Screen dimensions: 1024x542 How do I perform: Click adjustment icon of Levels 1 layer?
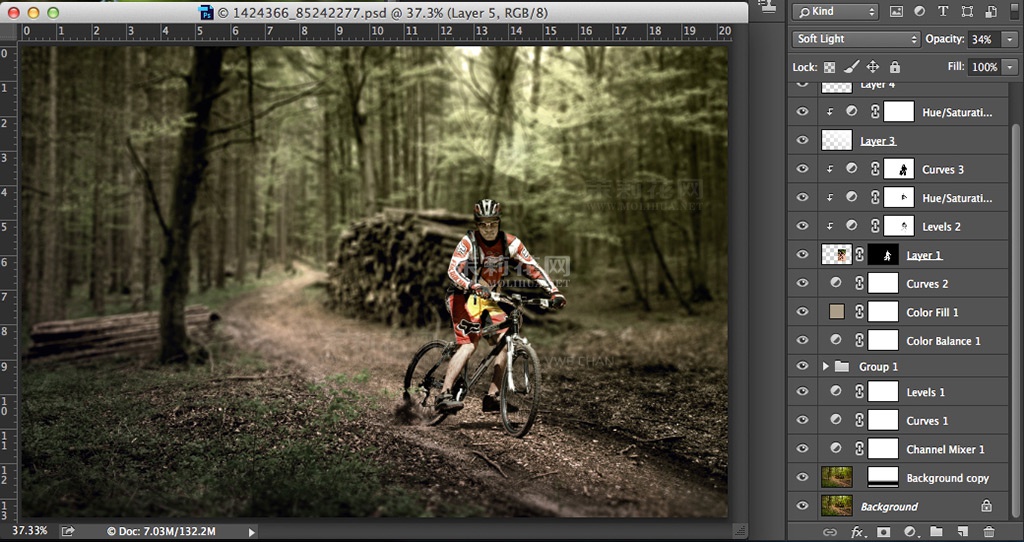836,391
